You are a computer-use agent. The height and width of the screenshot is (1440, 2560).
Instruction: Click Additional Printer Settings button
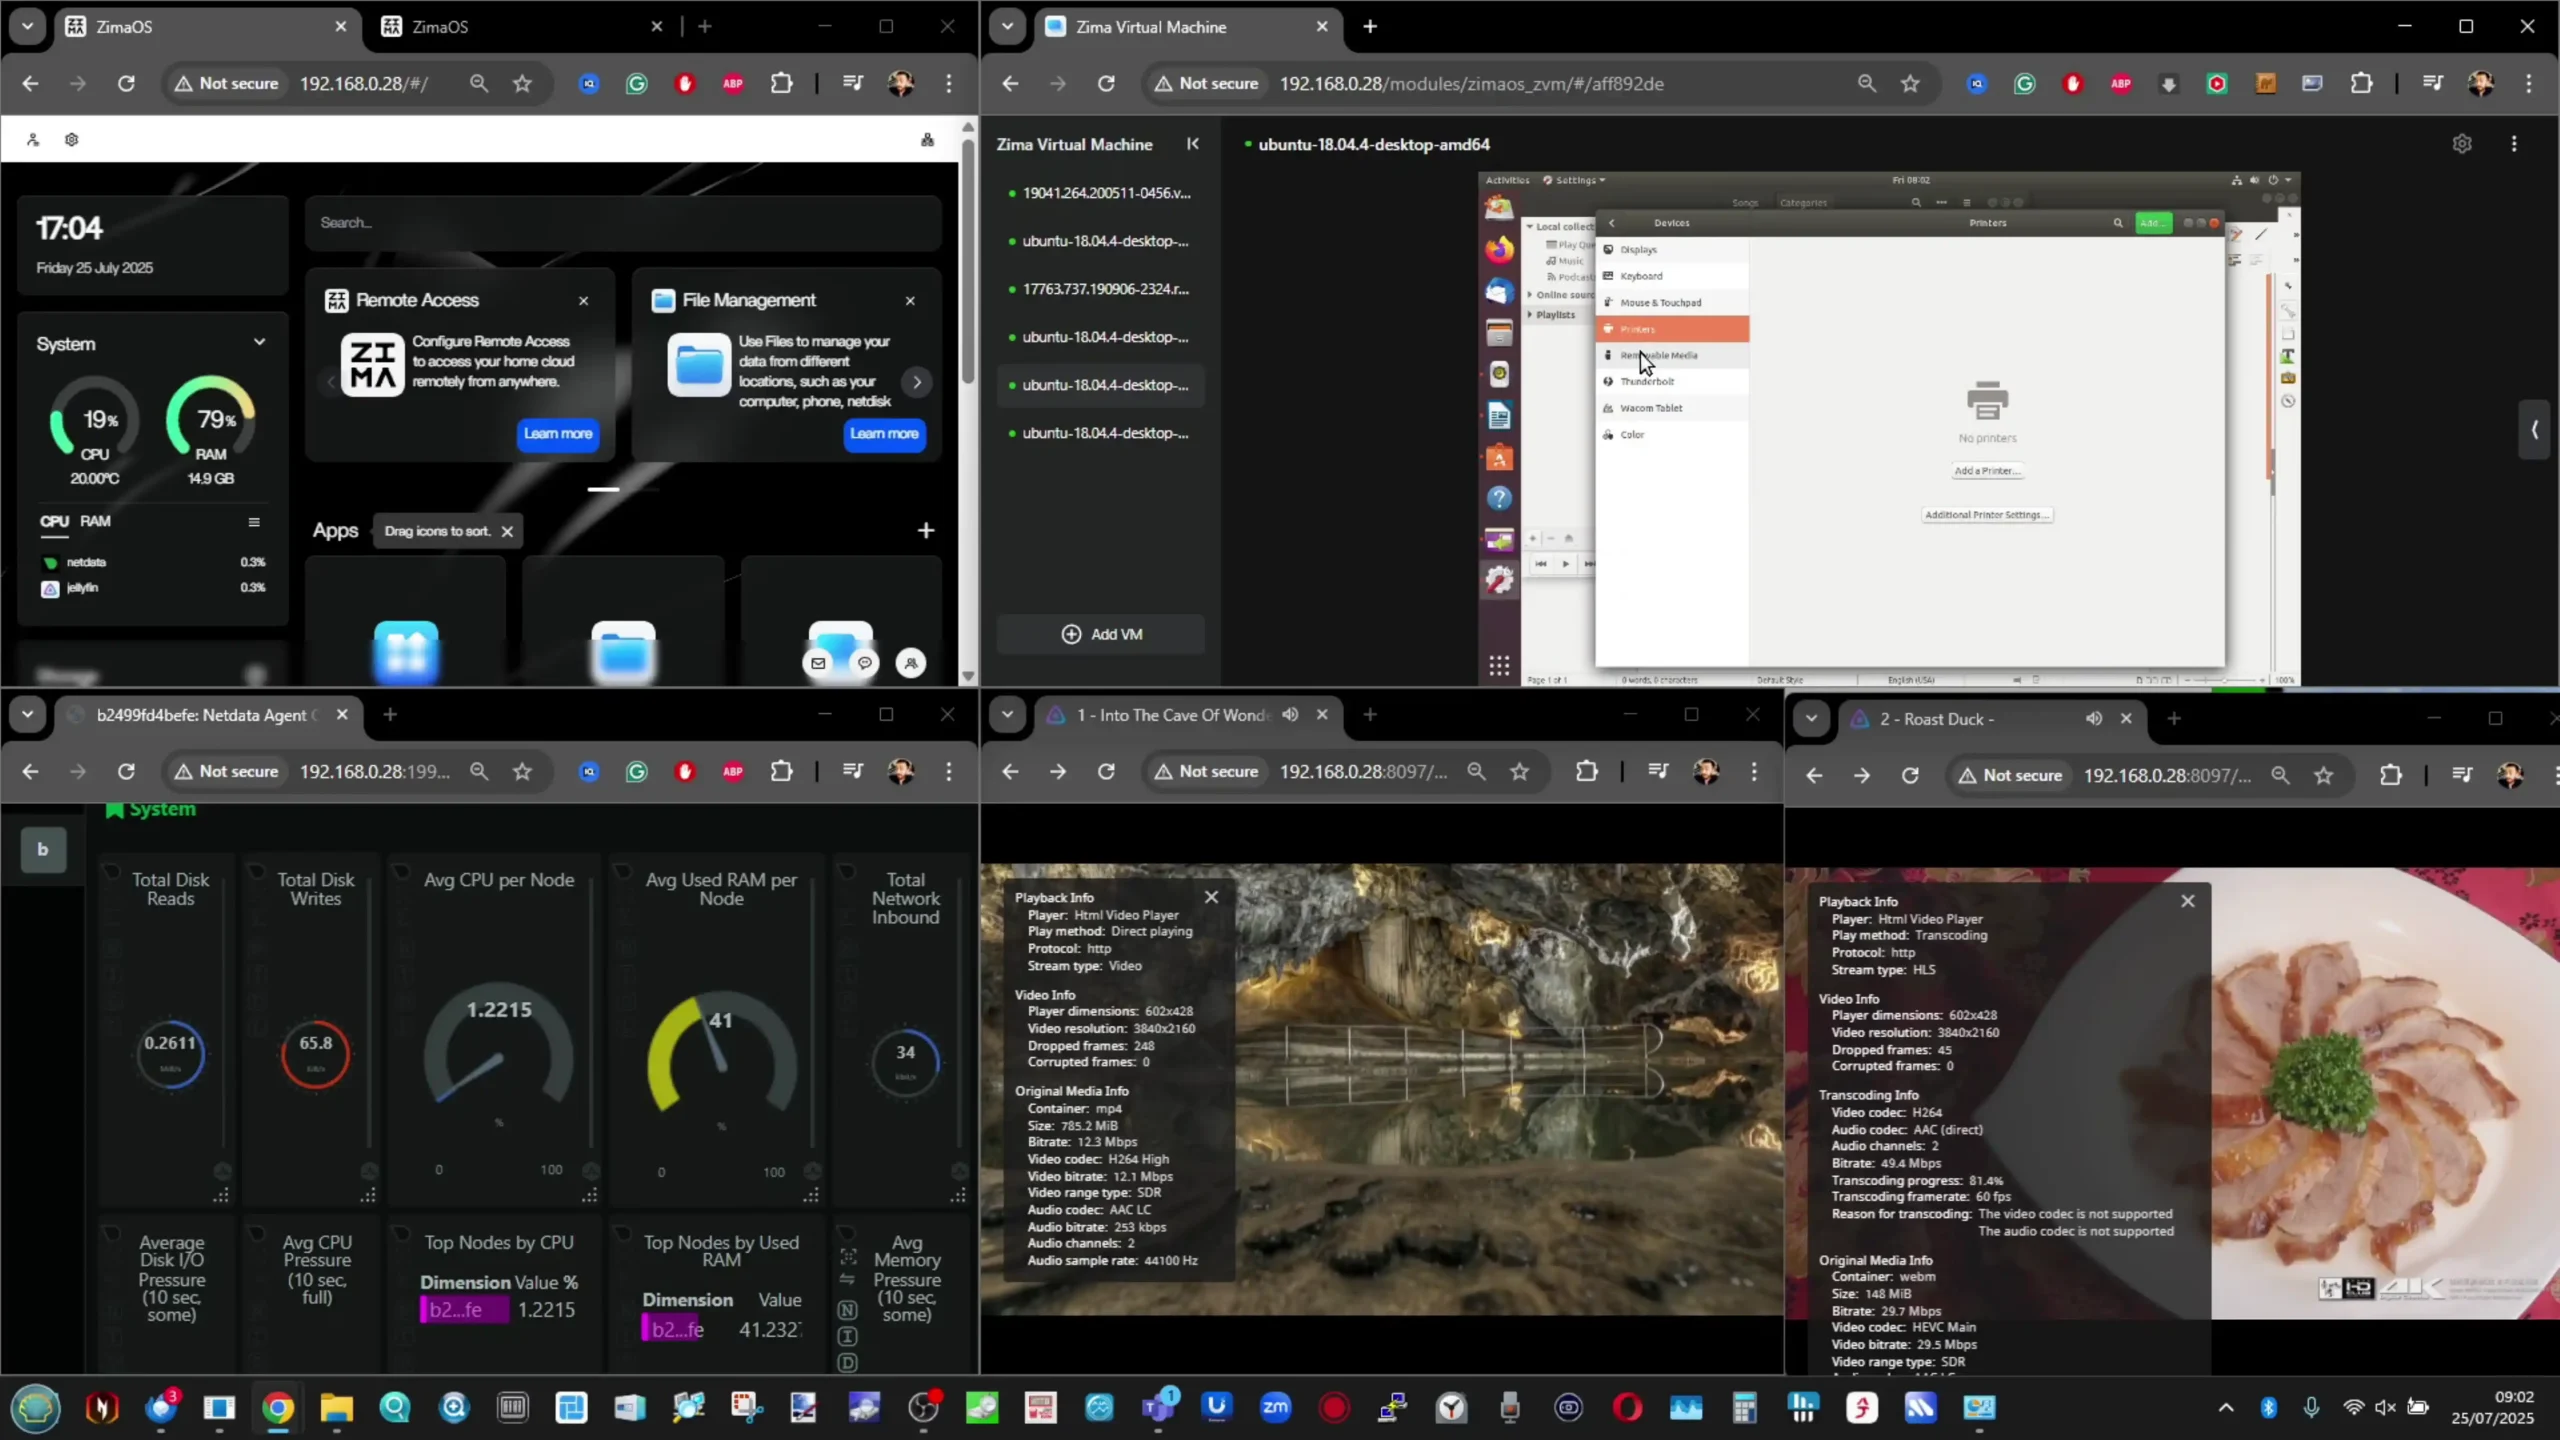pyautogui.click(x=1987, y=515)
